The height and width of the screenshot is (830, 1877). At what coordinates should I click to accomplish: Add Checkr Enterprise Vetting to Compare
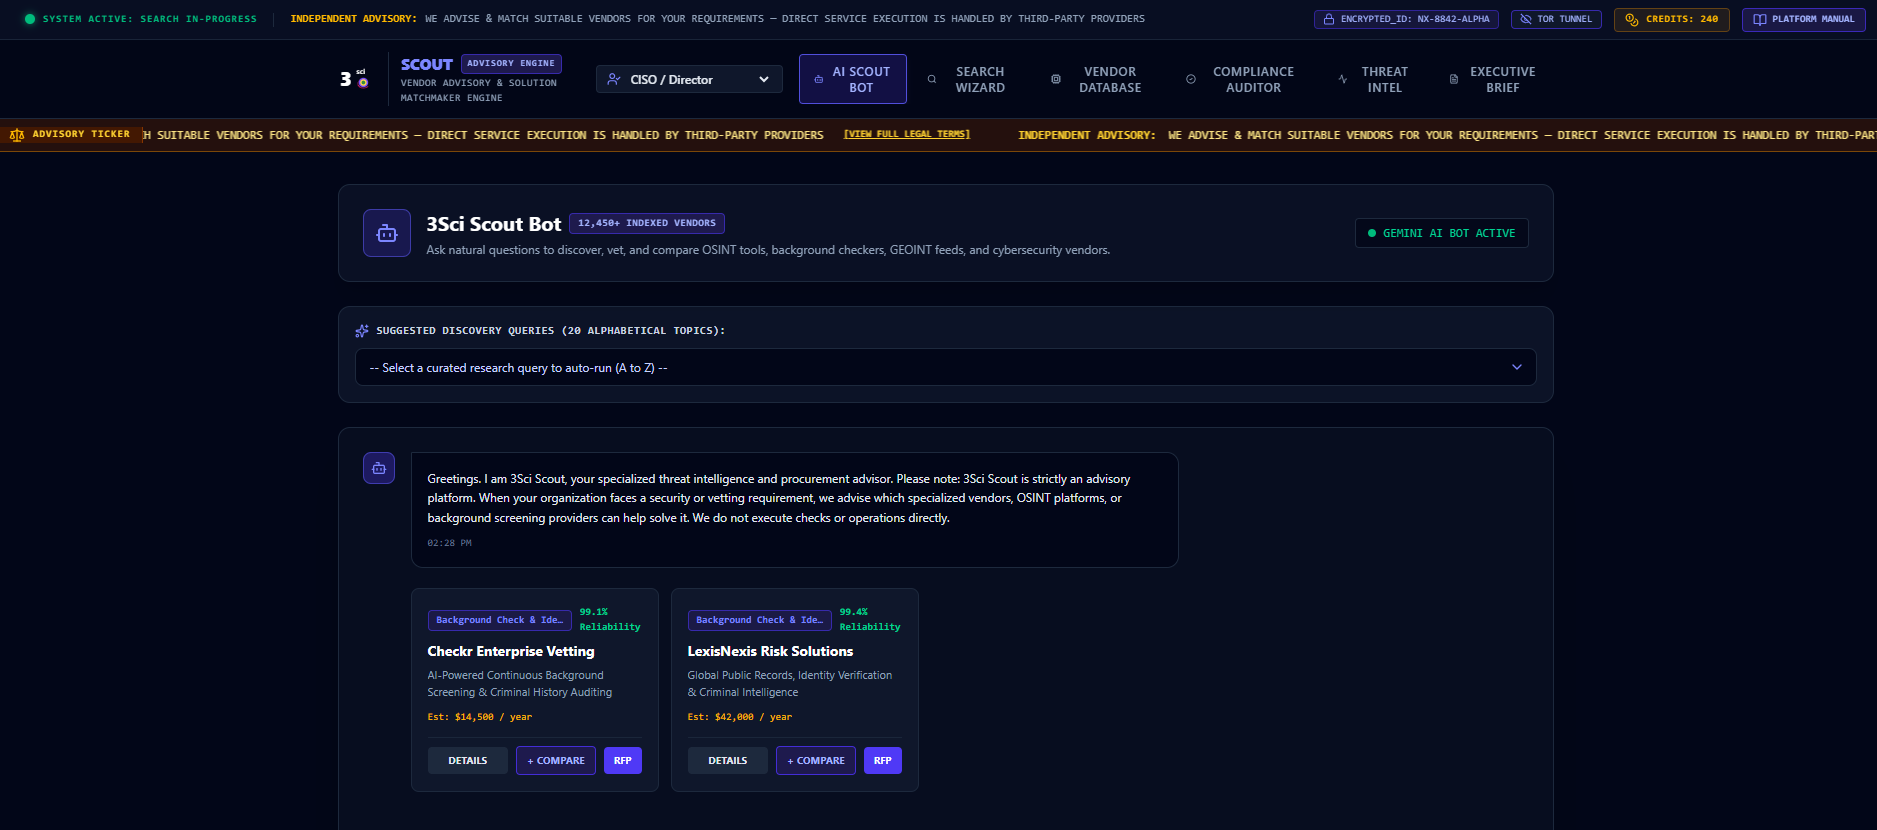click(x=556, y=760)
